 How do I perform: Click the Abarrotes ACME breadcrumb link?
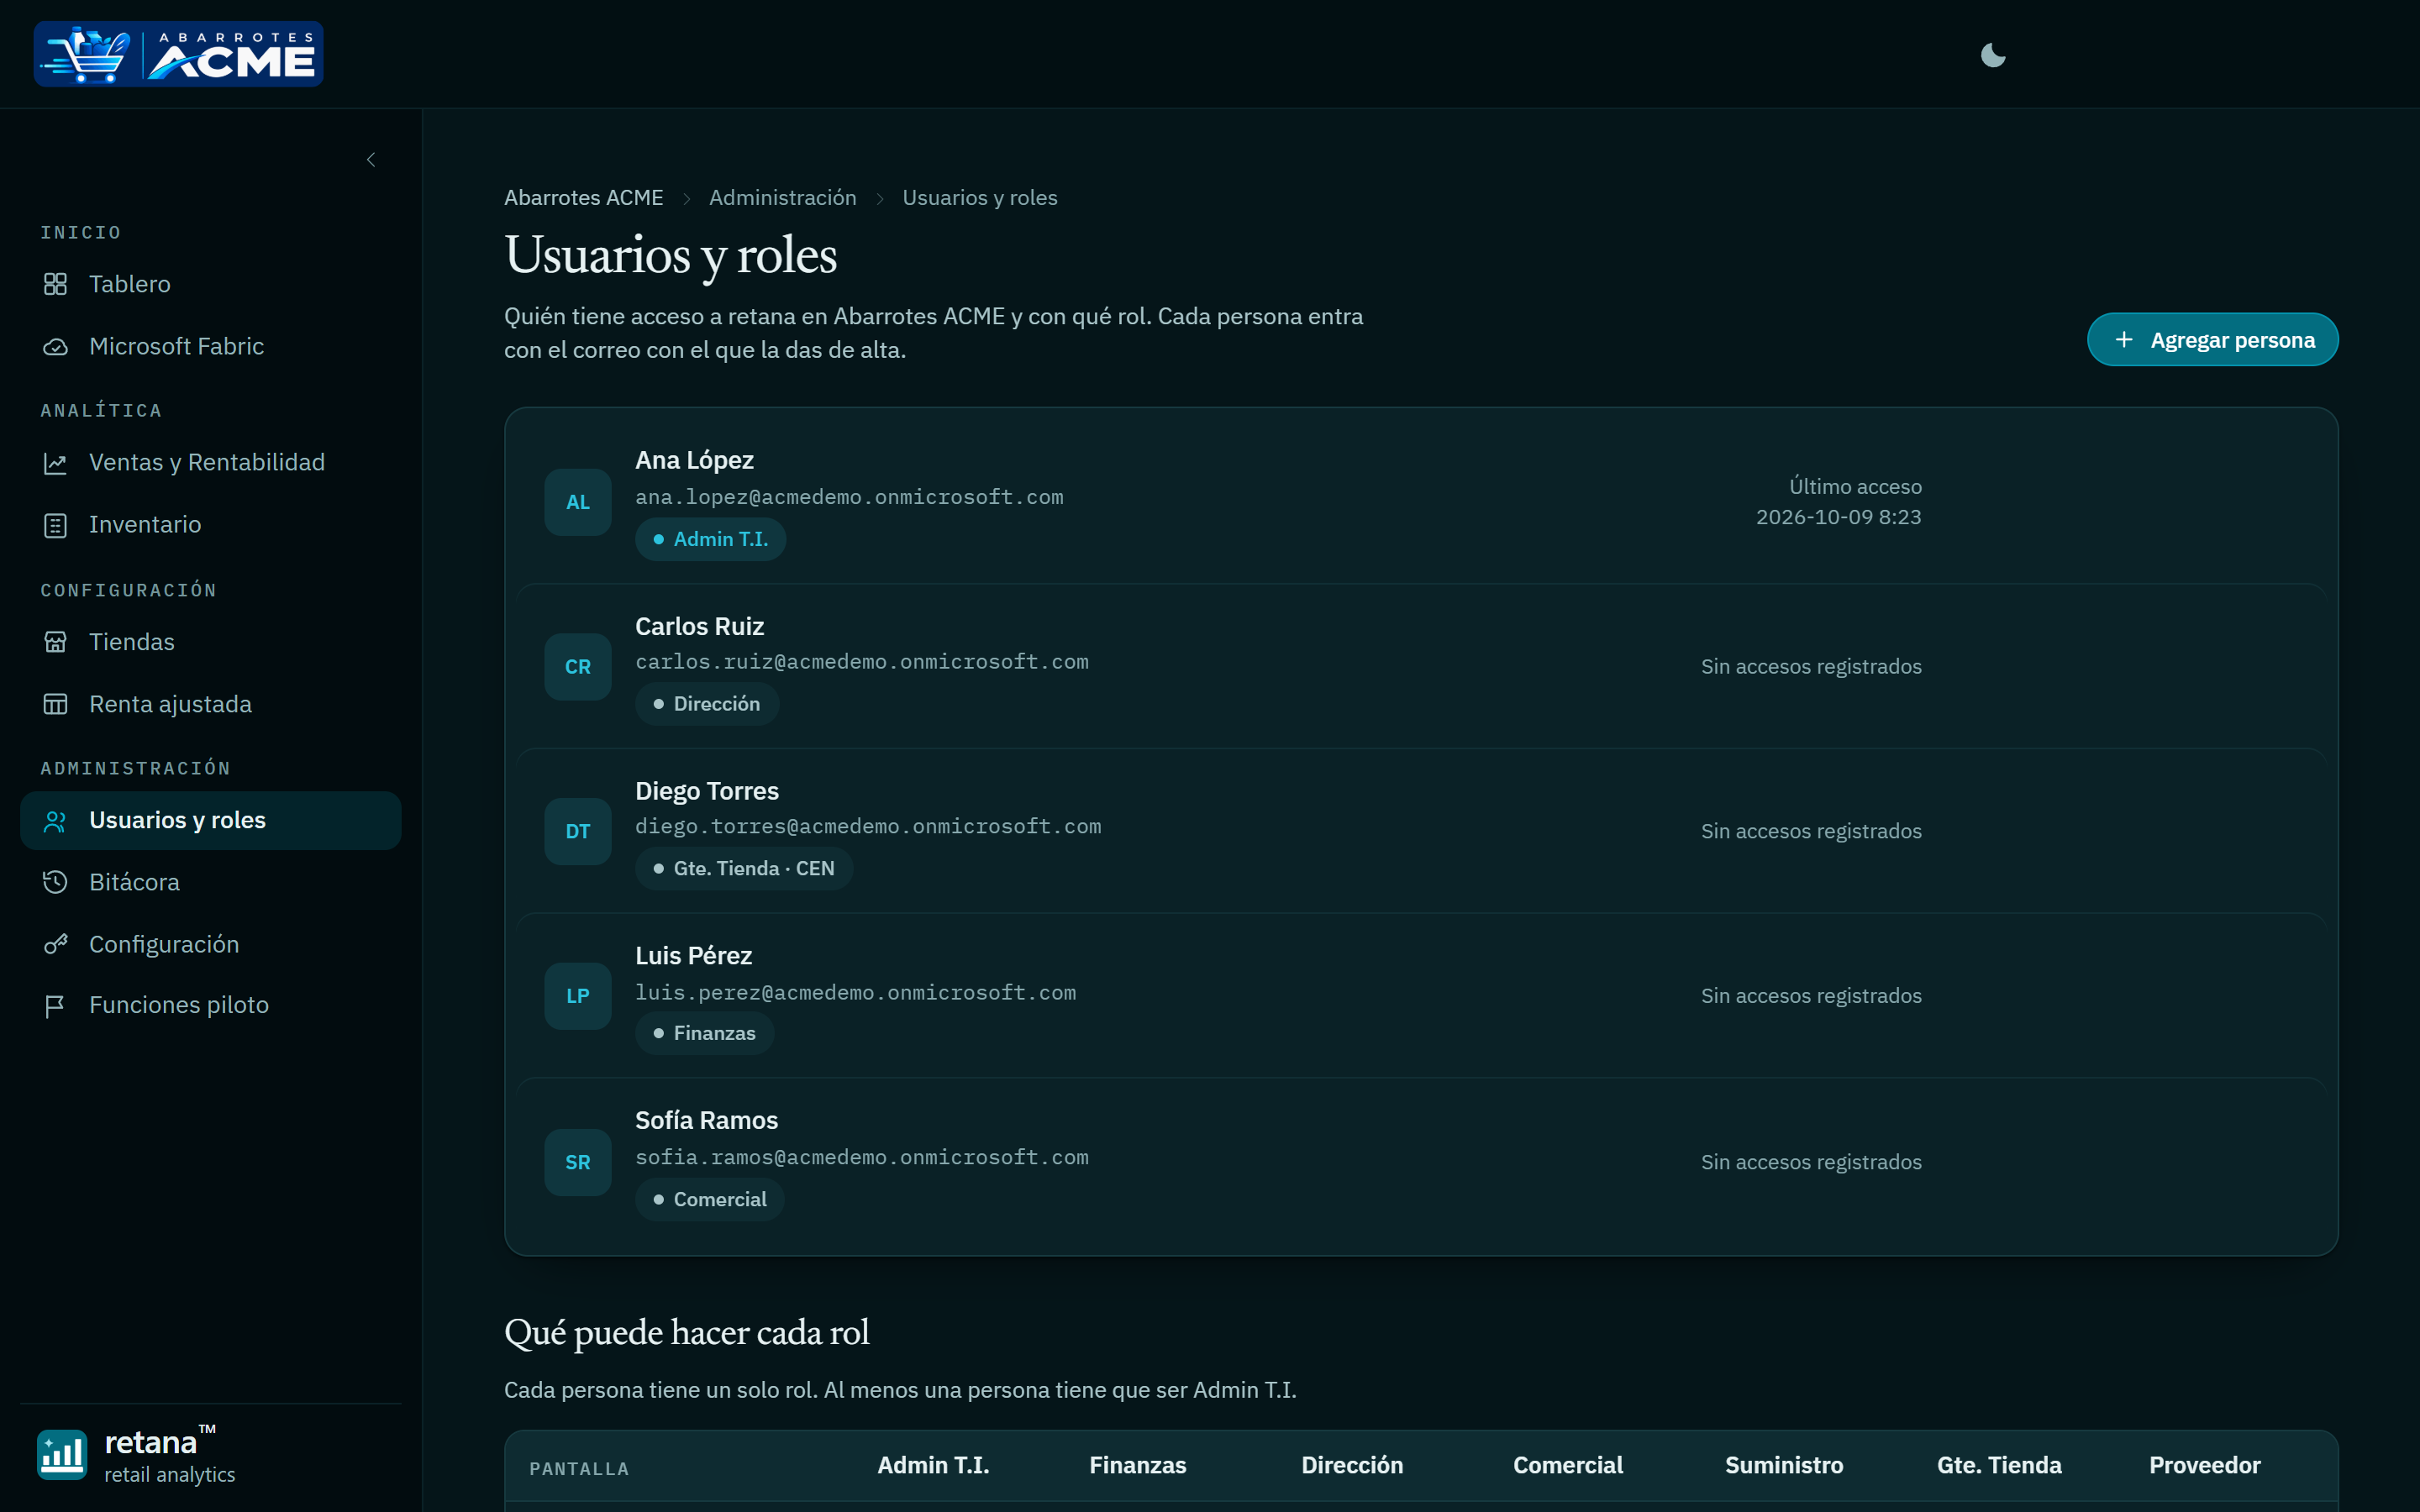584,198
